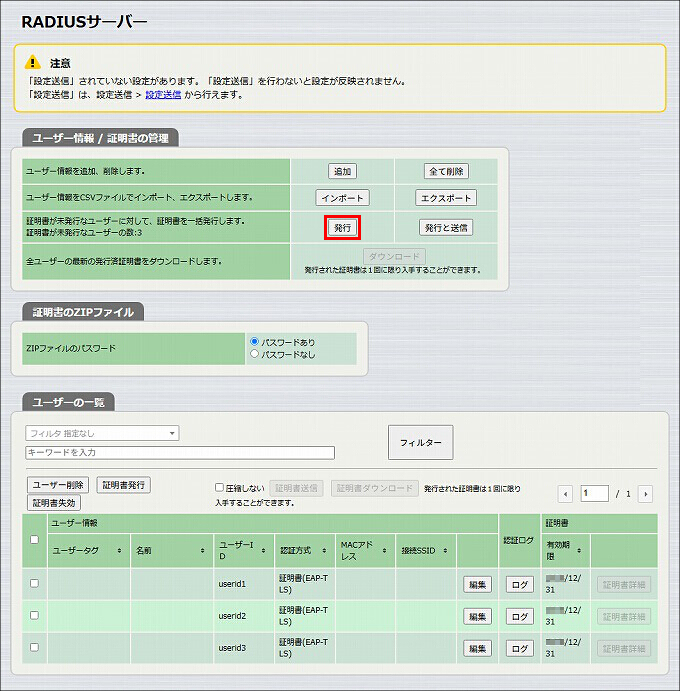The height and width of the screenshot is (691, 680).
Task: Click the ユーザー情報 / 証明書の管理 section header
Action: 100,138
